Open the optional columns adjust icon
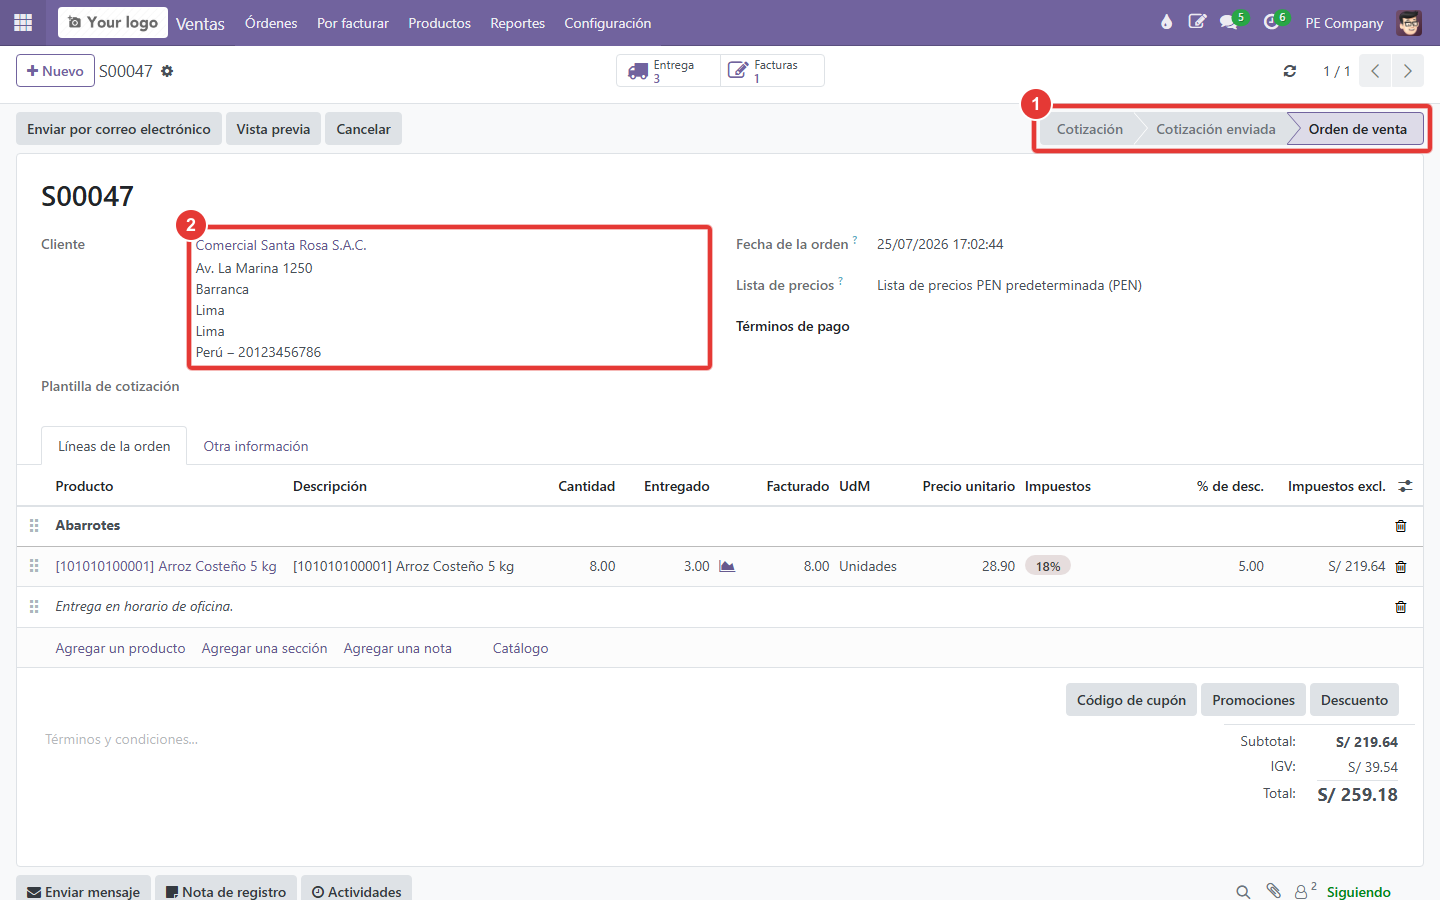Image resolution: width=1440 pixels, height=900 pixels. tap(1405, 486)
